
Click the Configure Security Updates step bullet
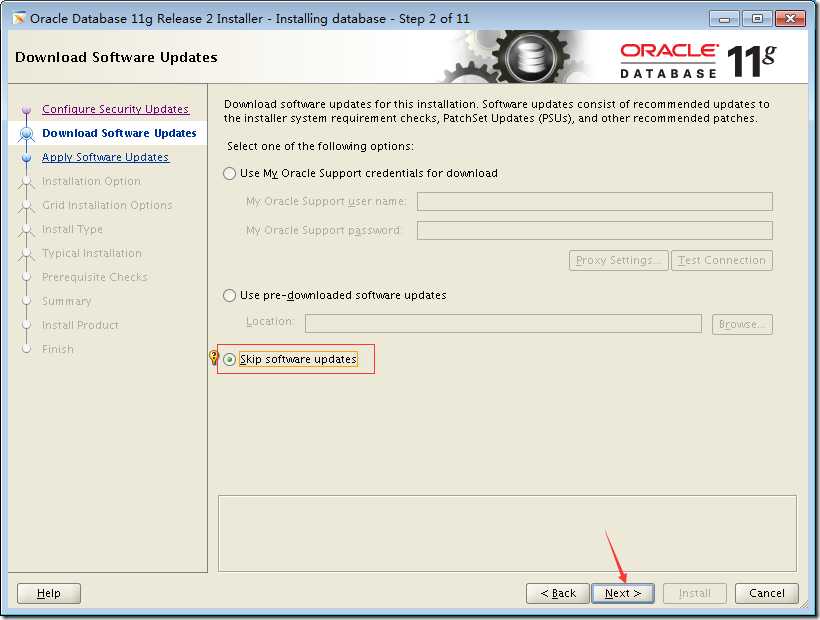point(26,110)
